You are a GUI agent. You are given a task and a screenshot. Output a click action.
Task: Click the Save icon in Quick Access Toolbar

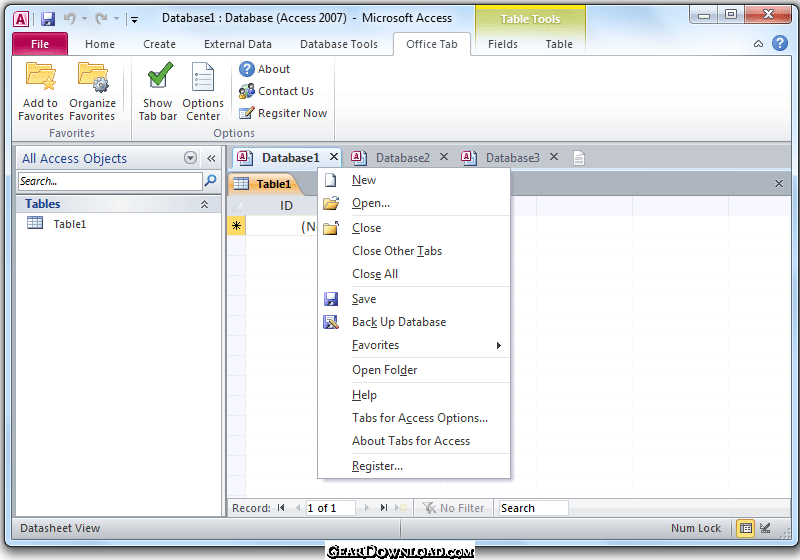(x=47, y=18)
